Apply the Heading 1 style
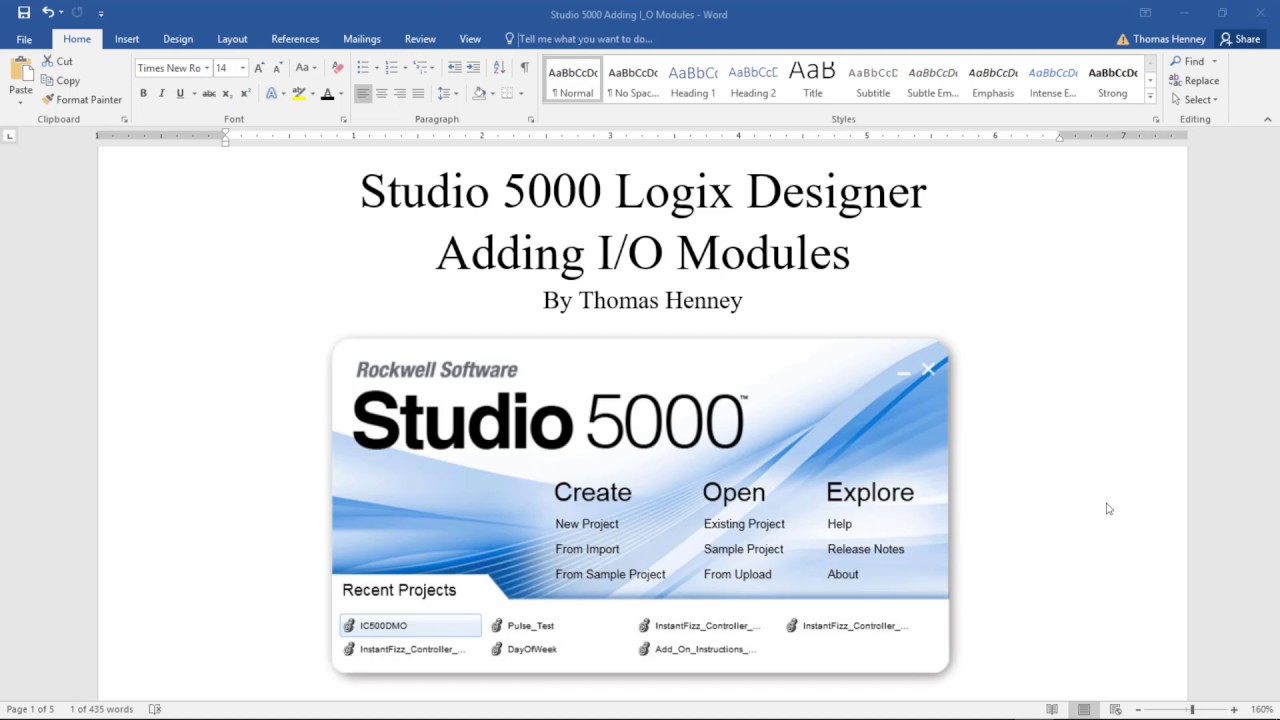 [x=693, y=81]
